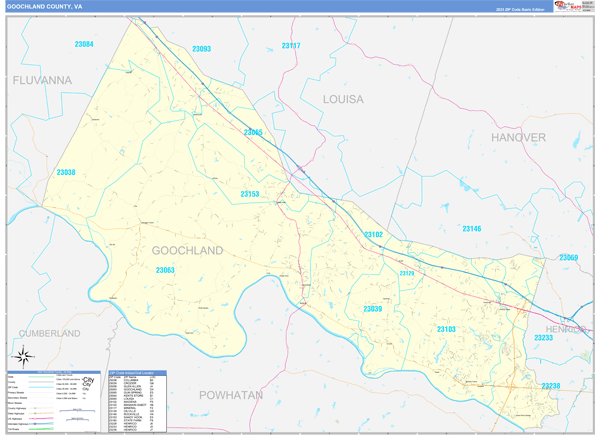Select ZIP code 23084 label

tap(84, 45)
